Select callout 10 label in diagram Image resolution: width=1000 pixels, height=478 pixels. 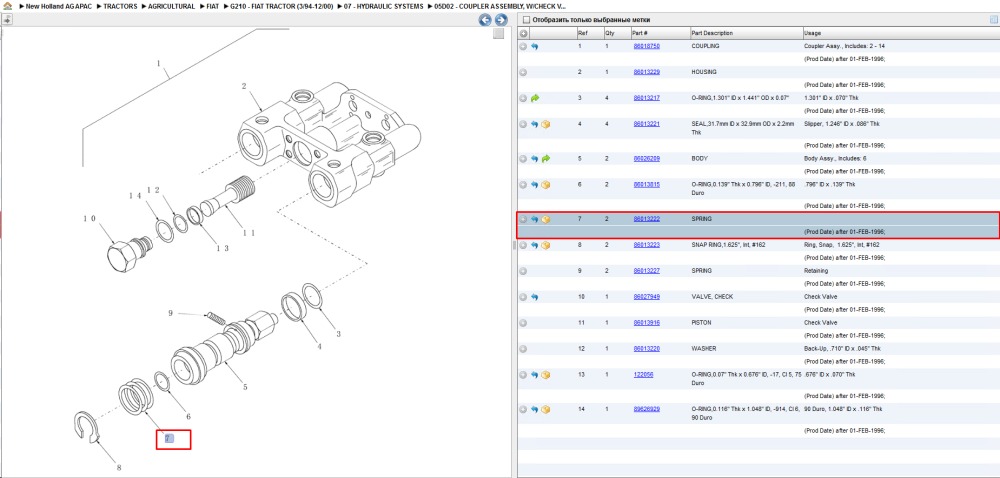(90, 219)
